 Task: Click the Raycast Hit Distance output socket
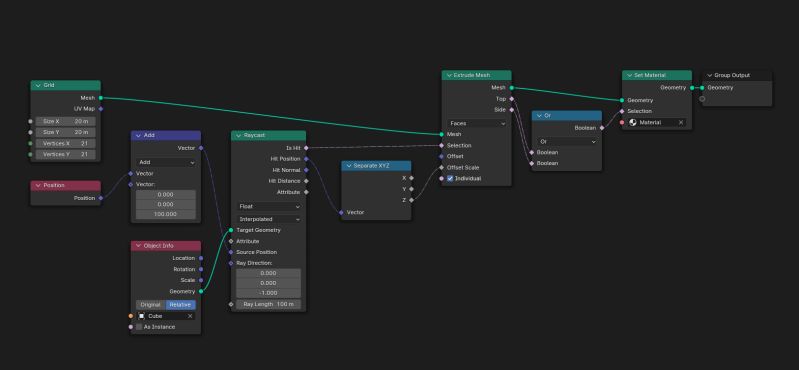[x=306, y=181]
